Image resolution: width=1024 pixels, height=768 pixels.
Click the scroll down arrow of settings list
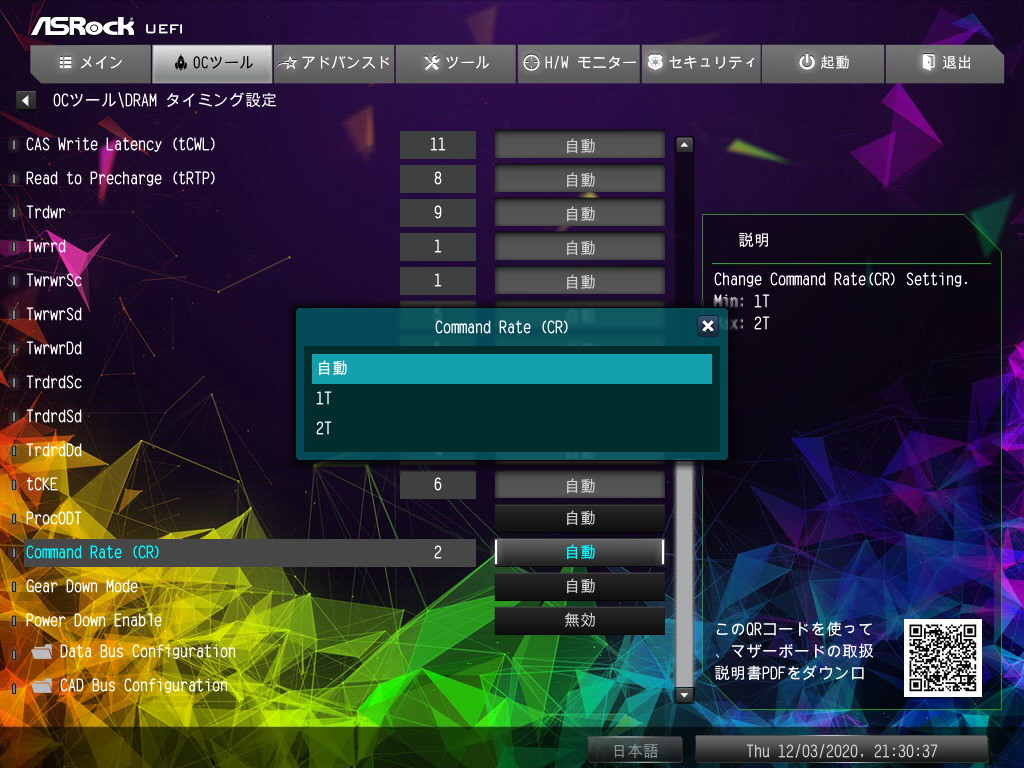[x=684, y=695]
